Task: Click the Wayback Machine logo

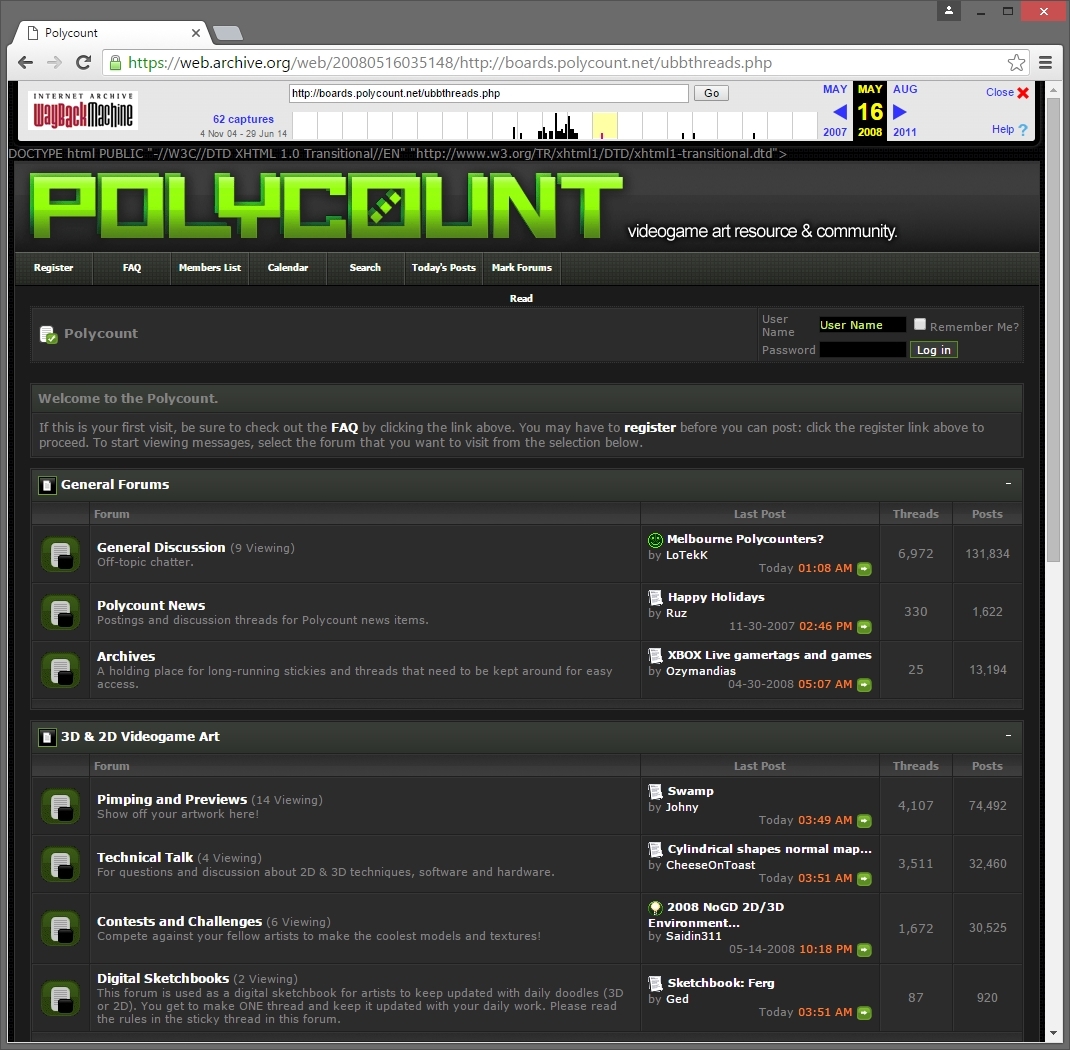Action: pyautogui.click(x=83, y=111)
